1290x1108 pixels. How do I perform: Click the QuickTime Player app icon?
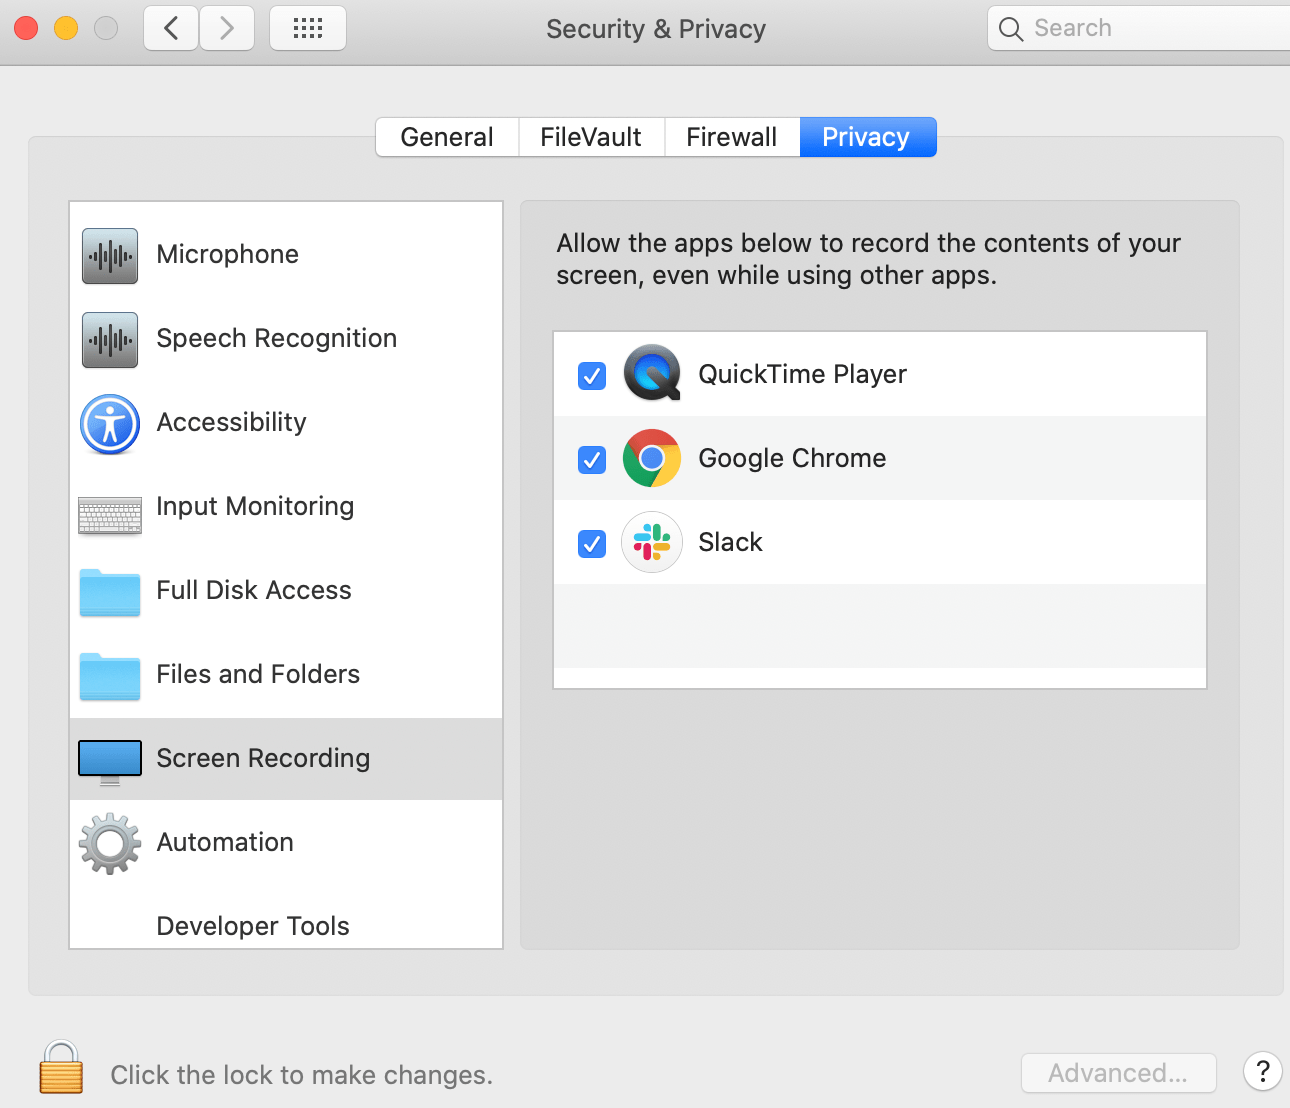652,373
